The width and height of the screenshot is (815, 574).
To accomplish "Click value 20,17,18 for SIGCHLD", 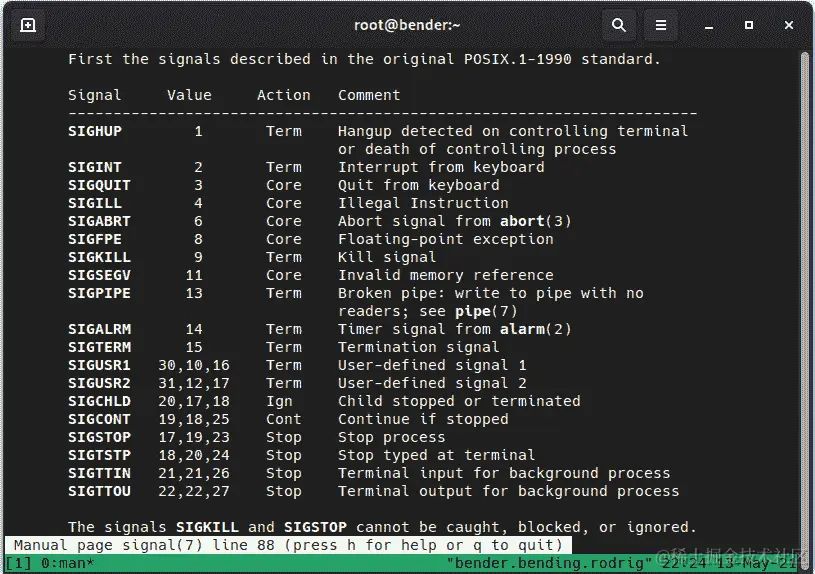I will pos(194,401).
